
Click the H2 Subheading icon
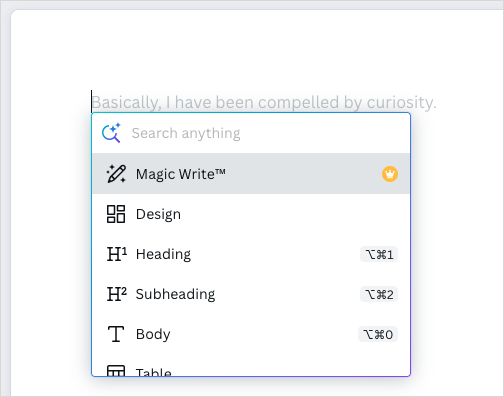(117, 294)
